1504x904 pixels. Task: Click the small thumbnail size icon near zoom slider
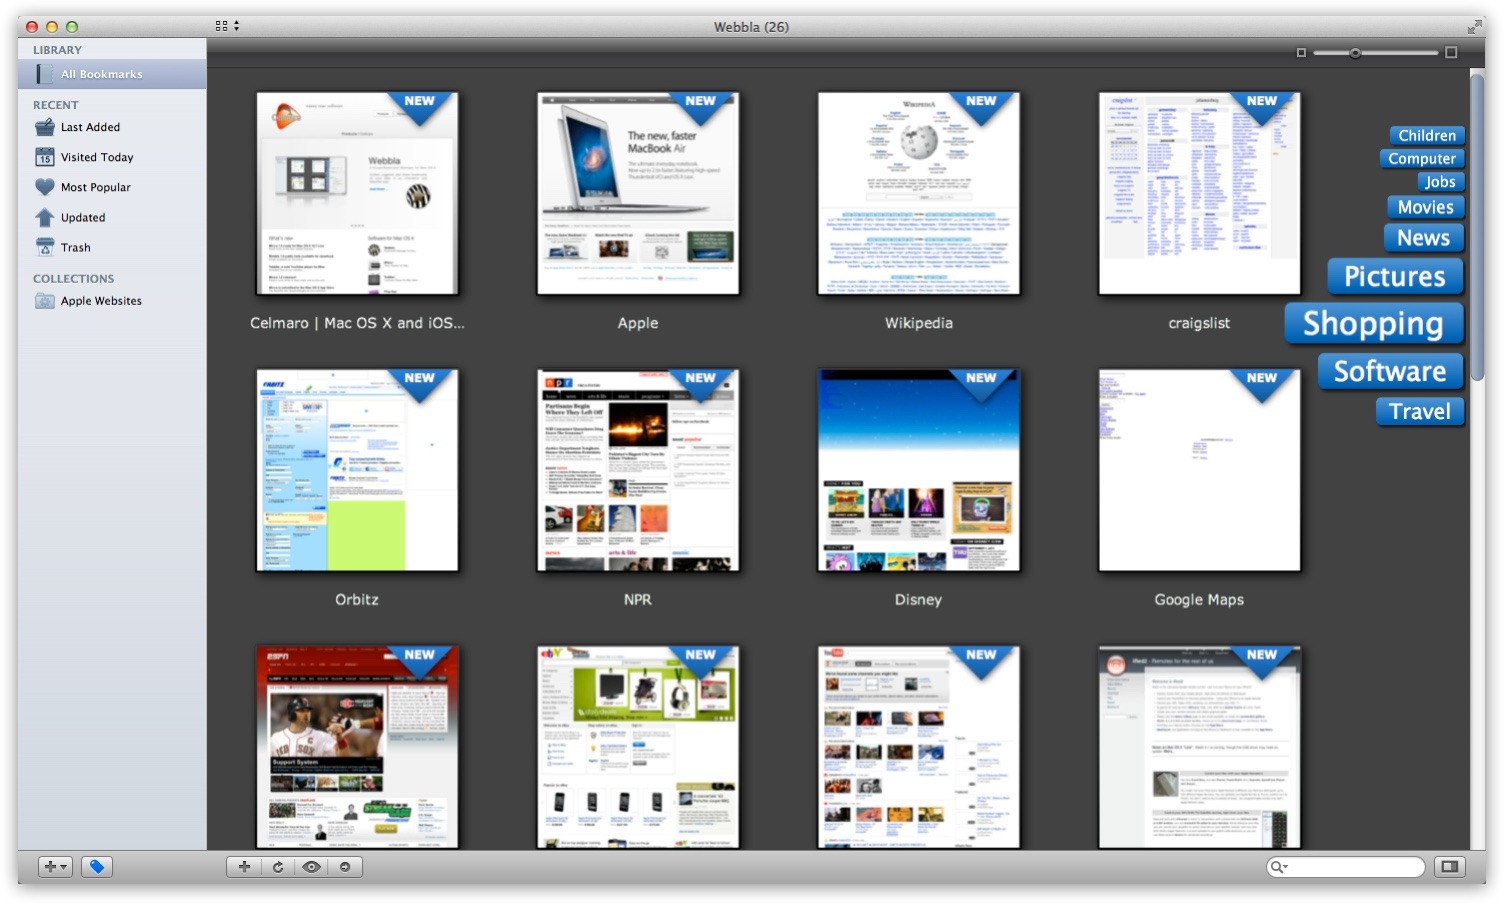1302,50
